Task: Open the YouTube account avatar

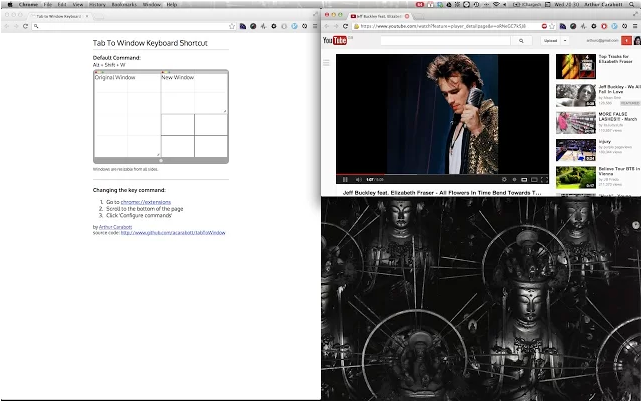Action: 637,40
